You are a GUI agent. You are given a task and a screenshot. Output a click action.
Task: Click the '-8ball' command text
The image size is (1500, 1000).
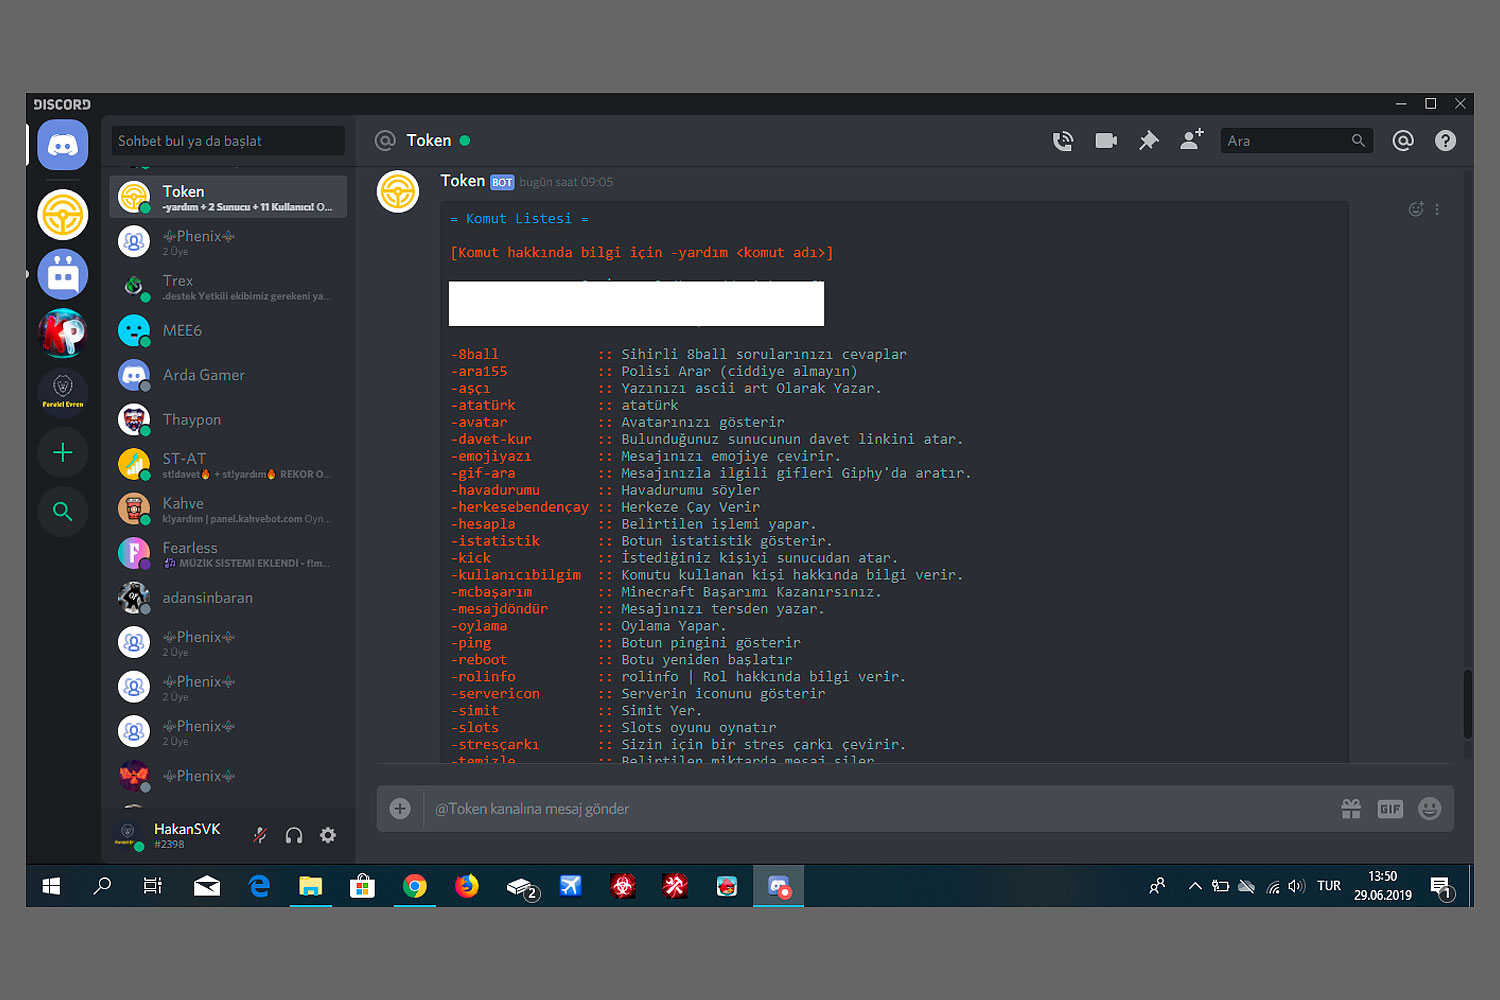(x=475, y=354)
